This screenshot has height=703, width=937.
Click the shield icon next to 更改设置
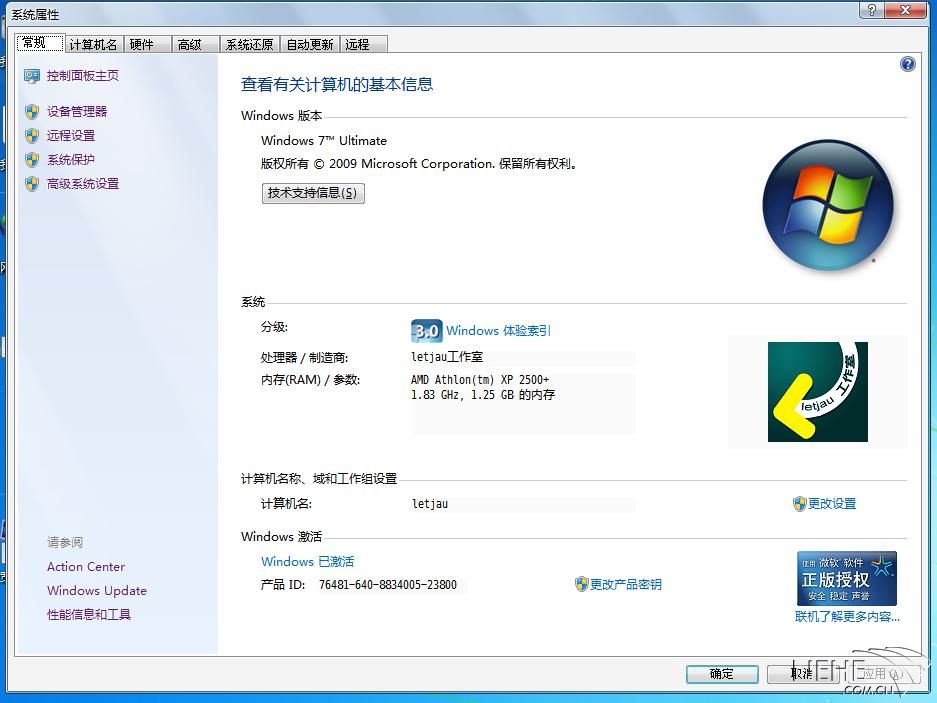pyautogui.click(x=800, y=504)
